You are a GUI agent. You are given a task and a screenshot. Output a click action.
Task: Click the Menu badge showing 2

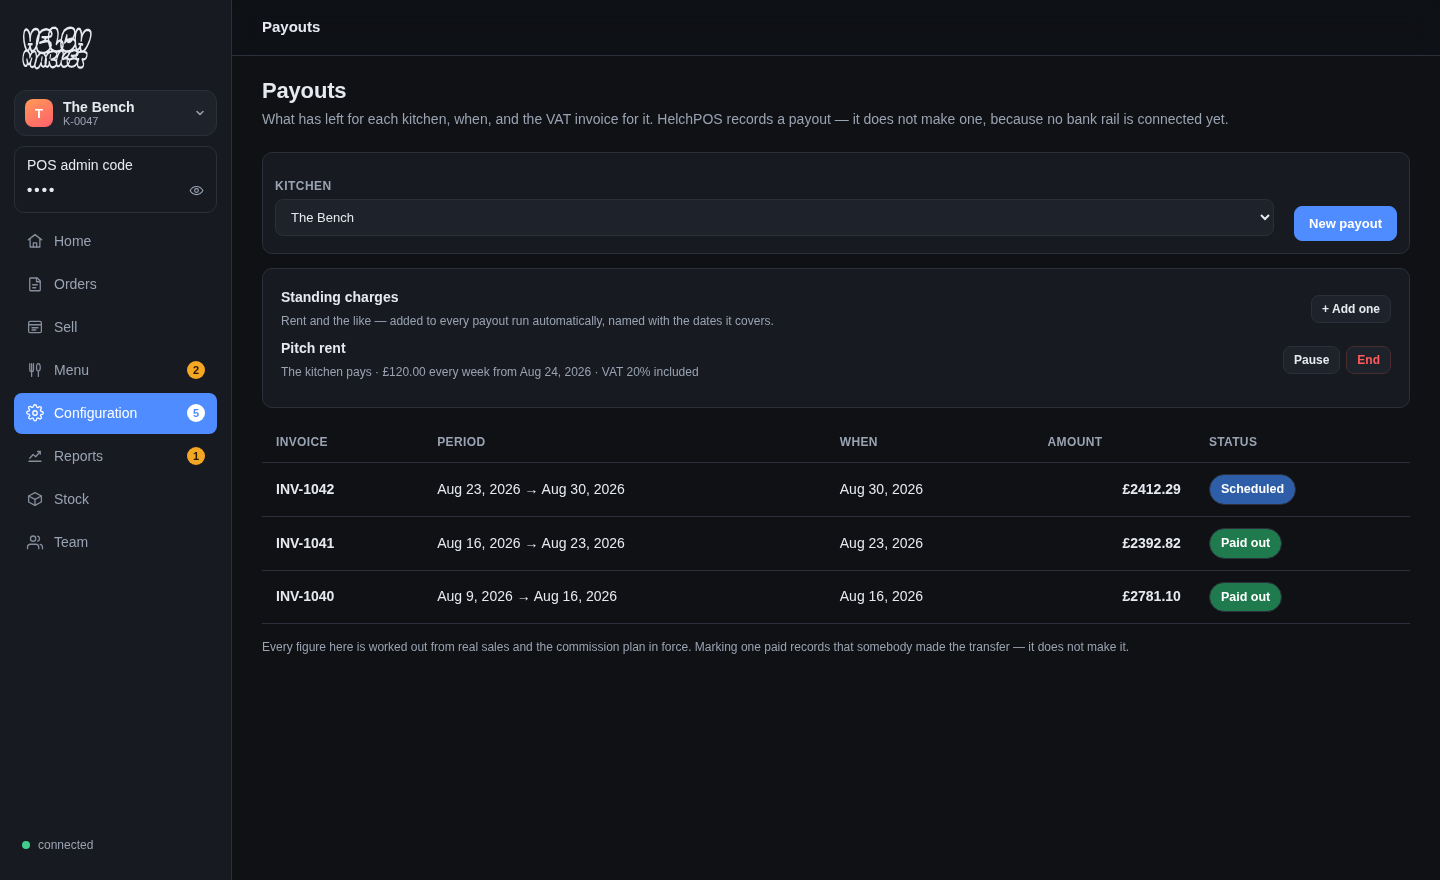pos(196,370)
